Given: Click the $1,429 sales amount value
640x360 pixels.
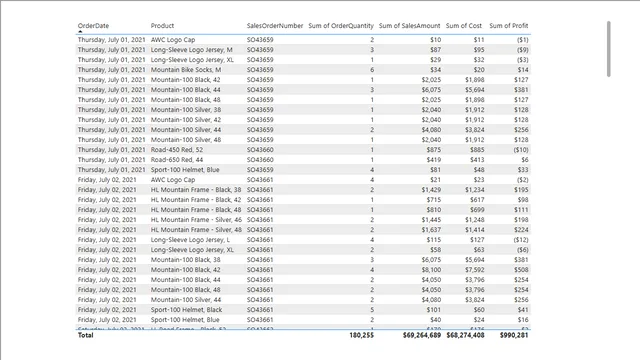Looking at the screenshot, I should (x=431, y=190).
